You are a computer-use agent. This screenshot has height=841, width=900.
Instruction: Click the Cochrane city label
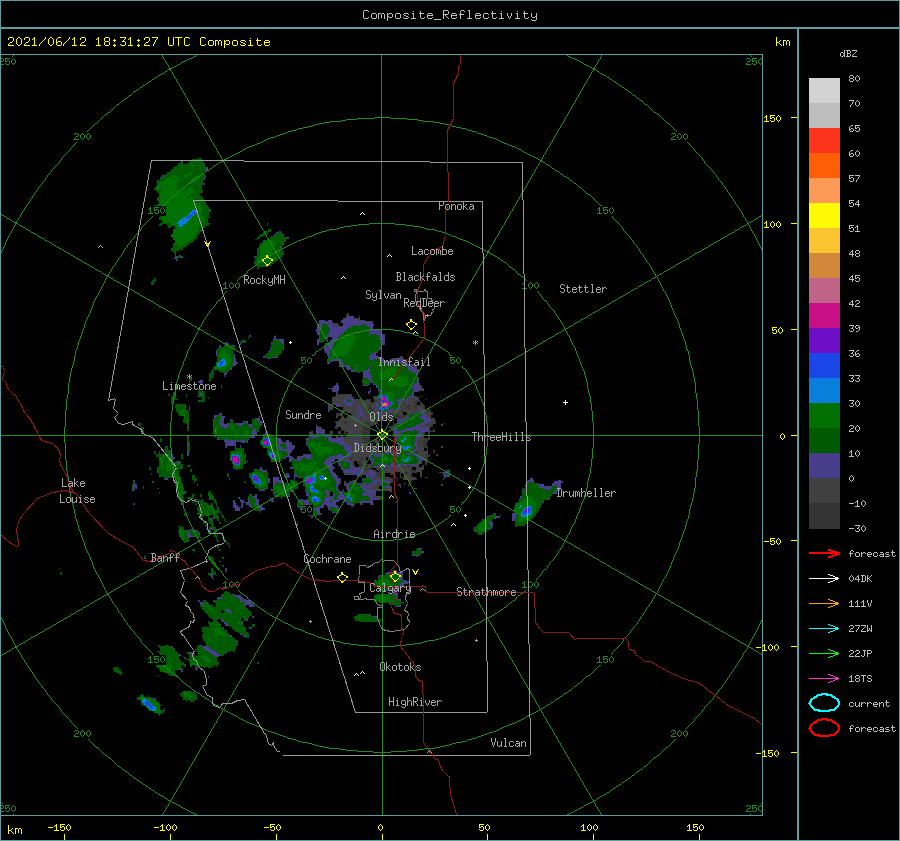[x=327, y=559]
